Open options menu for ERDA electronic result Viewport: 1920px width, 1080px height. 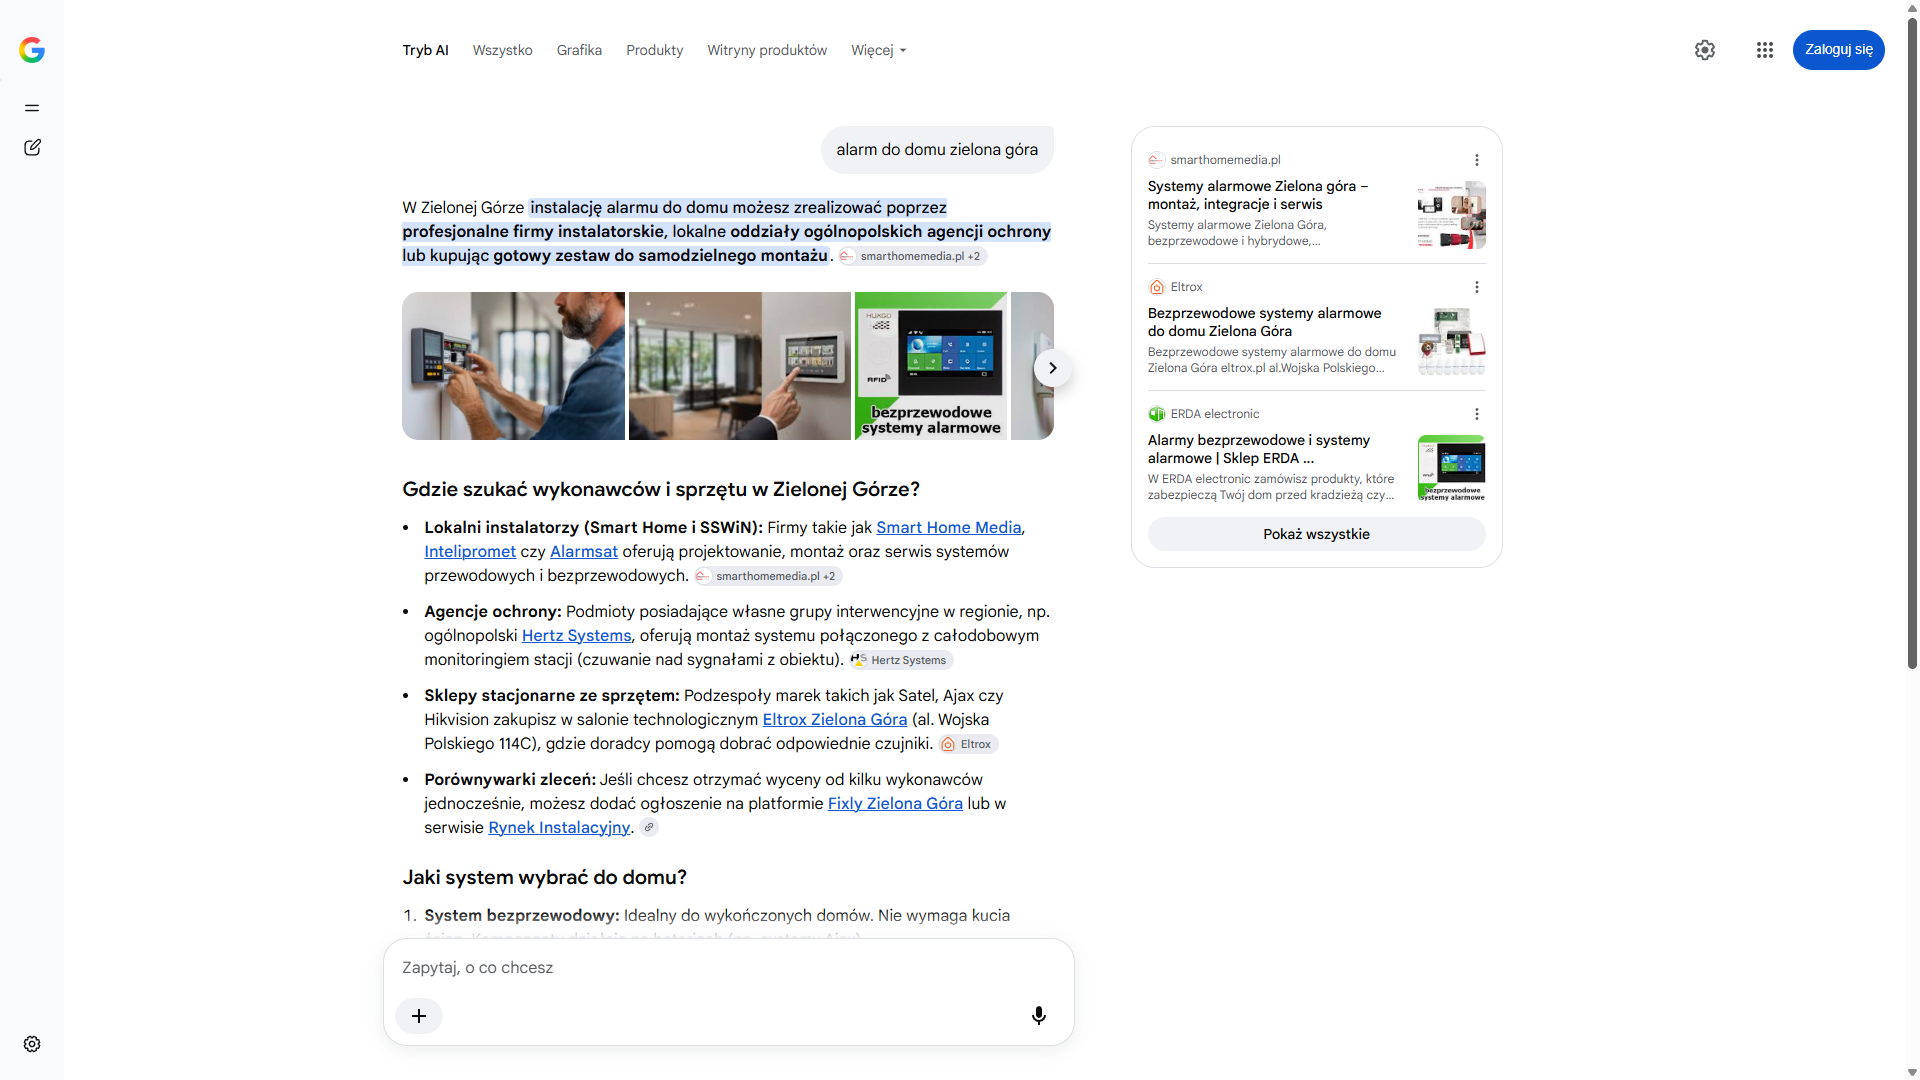[x=1477, y=414]
